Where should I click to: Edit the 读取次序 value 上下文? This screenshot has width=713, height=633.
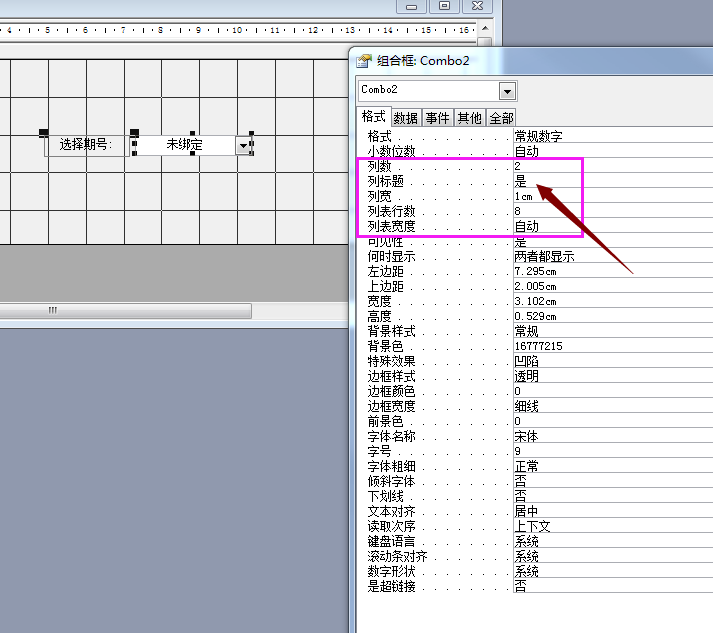click(x=613, y=526)
